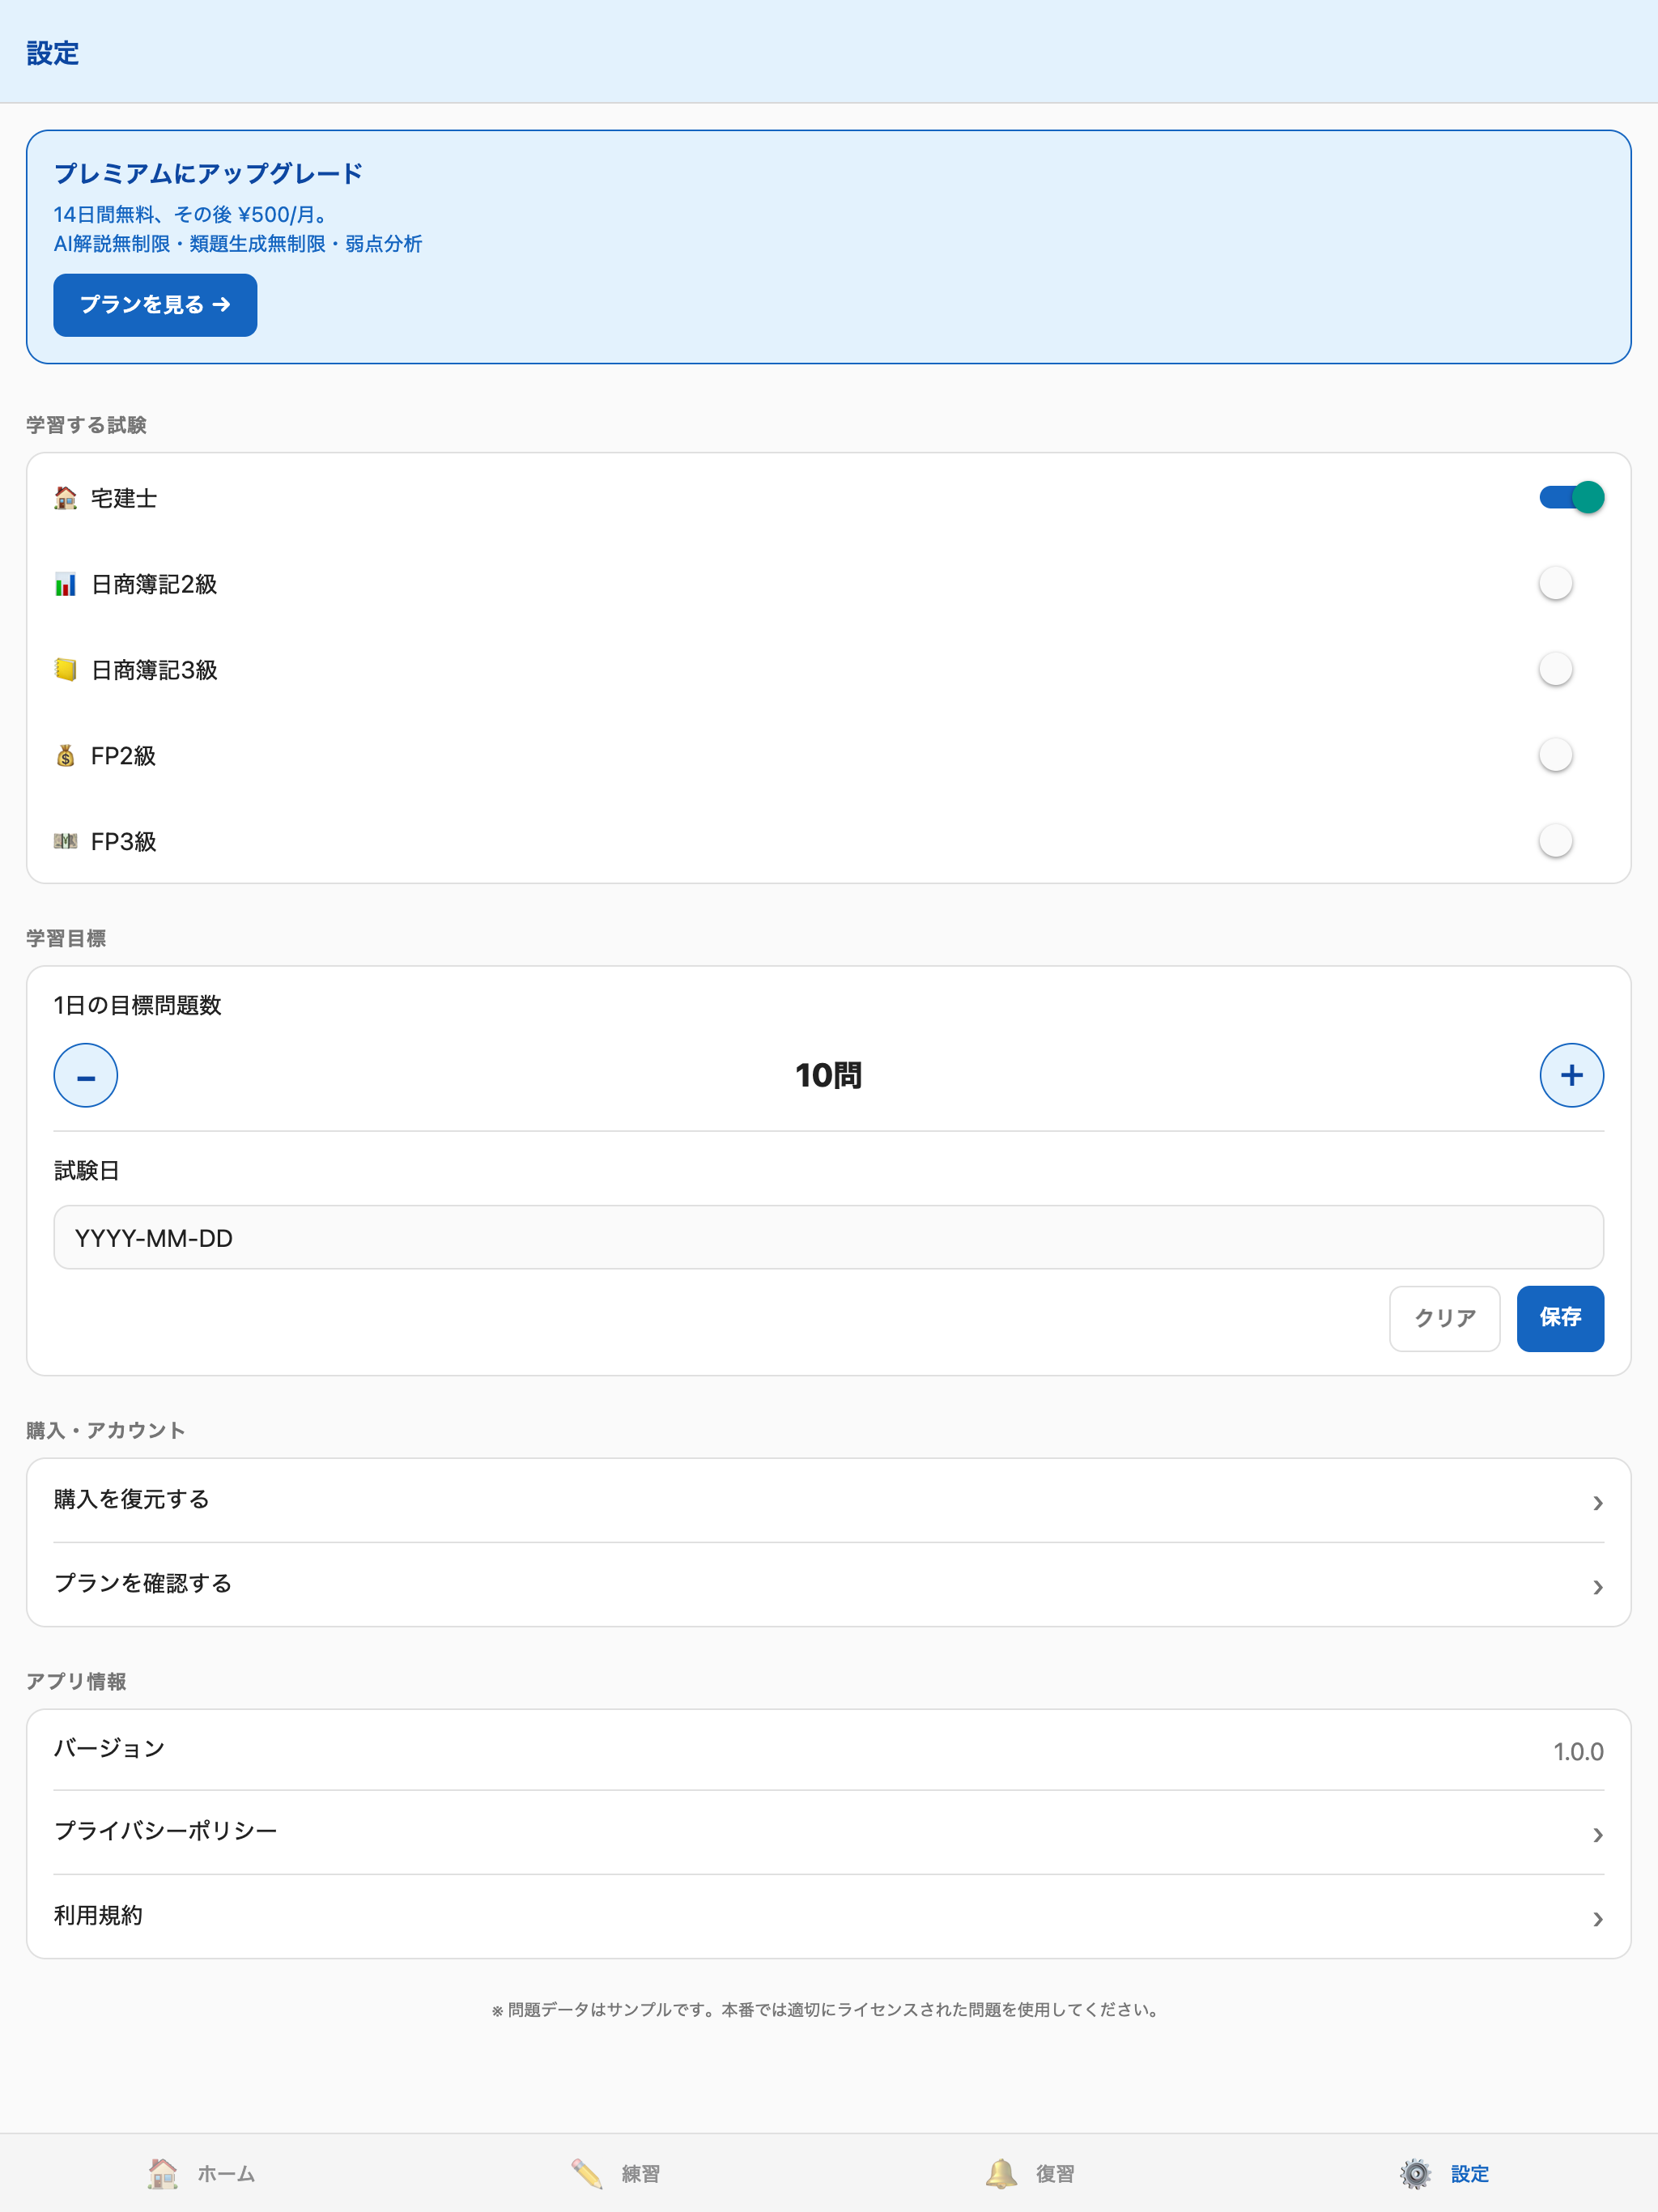This screenshot has height=2212, width=1658.
Task: Click the 1日の目標問題数 label
Action: pyautogui.click(x=137, y=1005)
